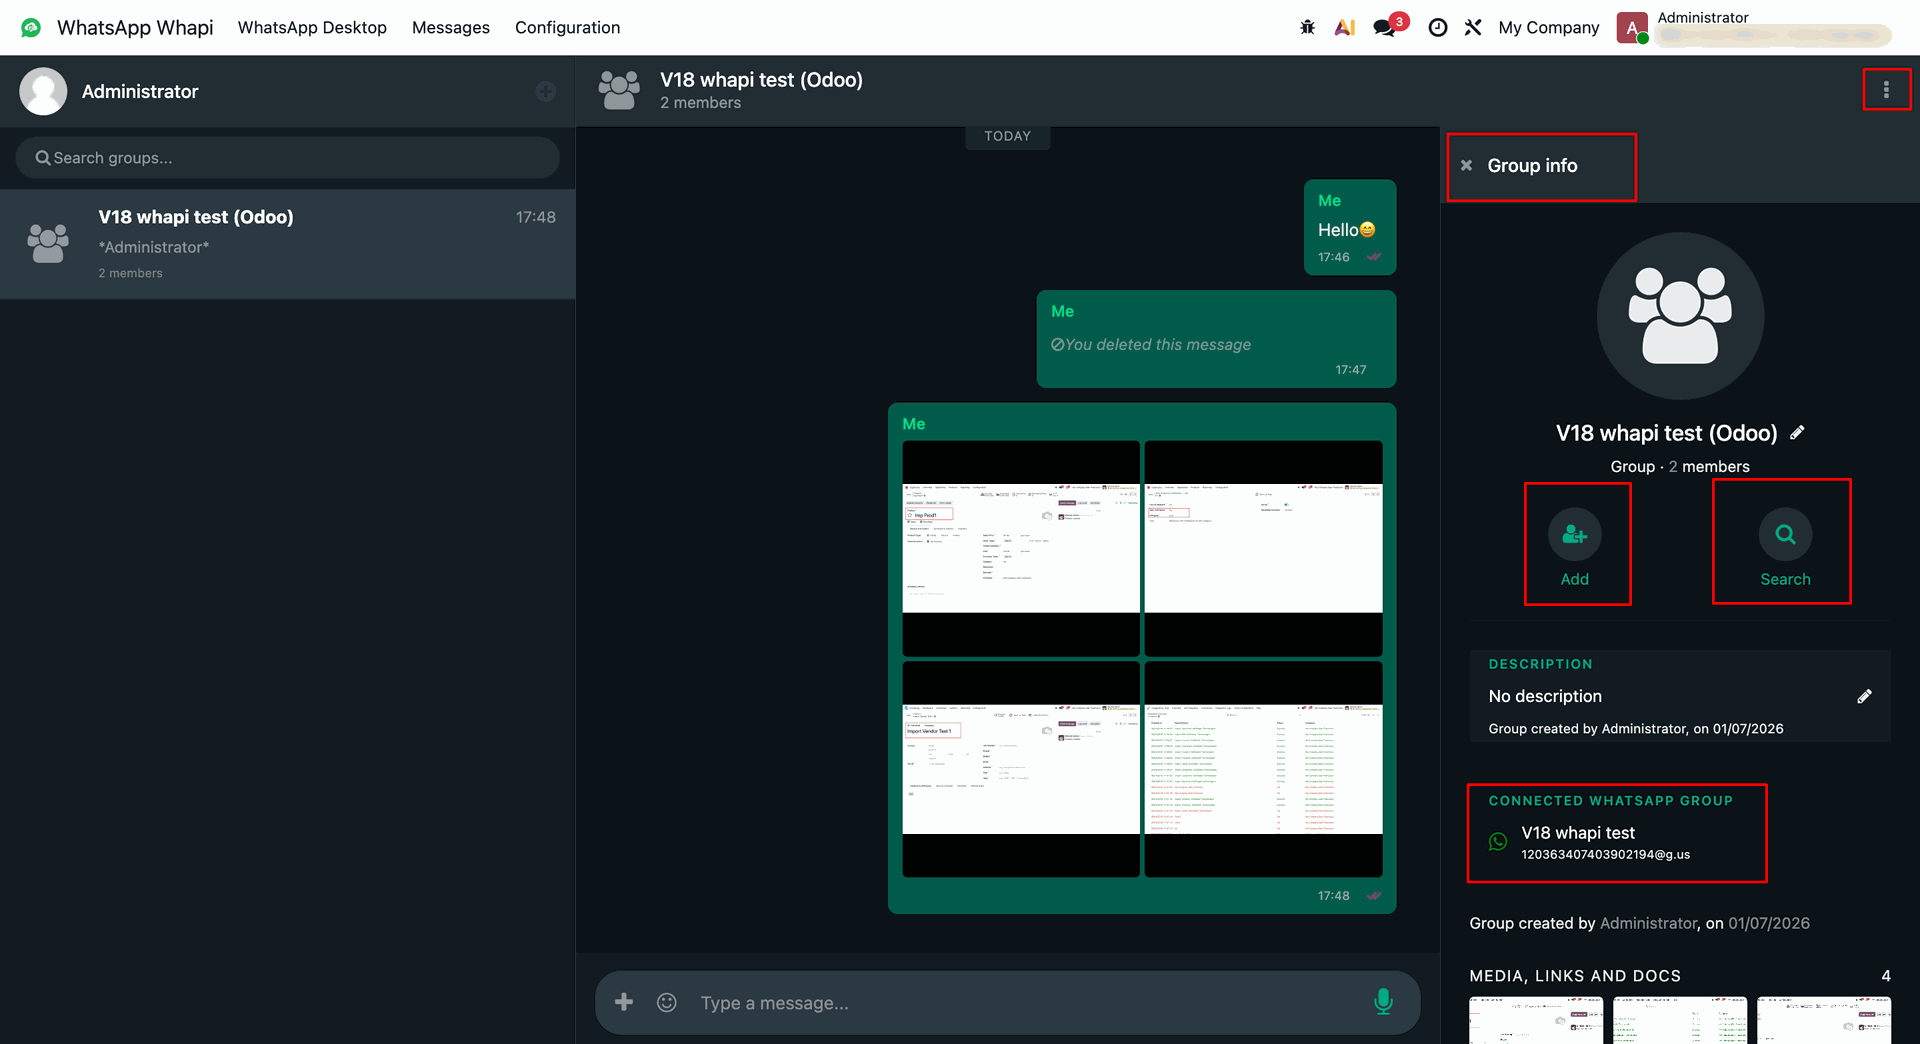This screenshot has width=1920, height=1044.
Task: Open bottom-left image in the message album
Action: (x=1021, y=769)
